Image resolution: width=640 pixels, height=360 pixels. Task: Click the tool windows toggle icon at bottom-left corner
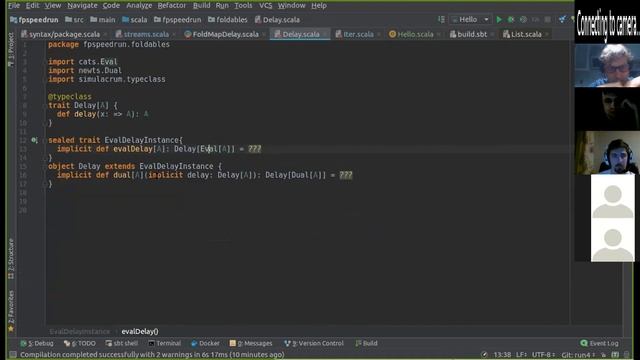(13, 355)
